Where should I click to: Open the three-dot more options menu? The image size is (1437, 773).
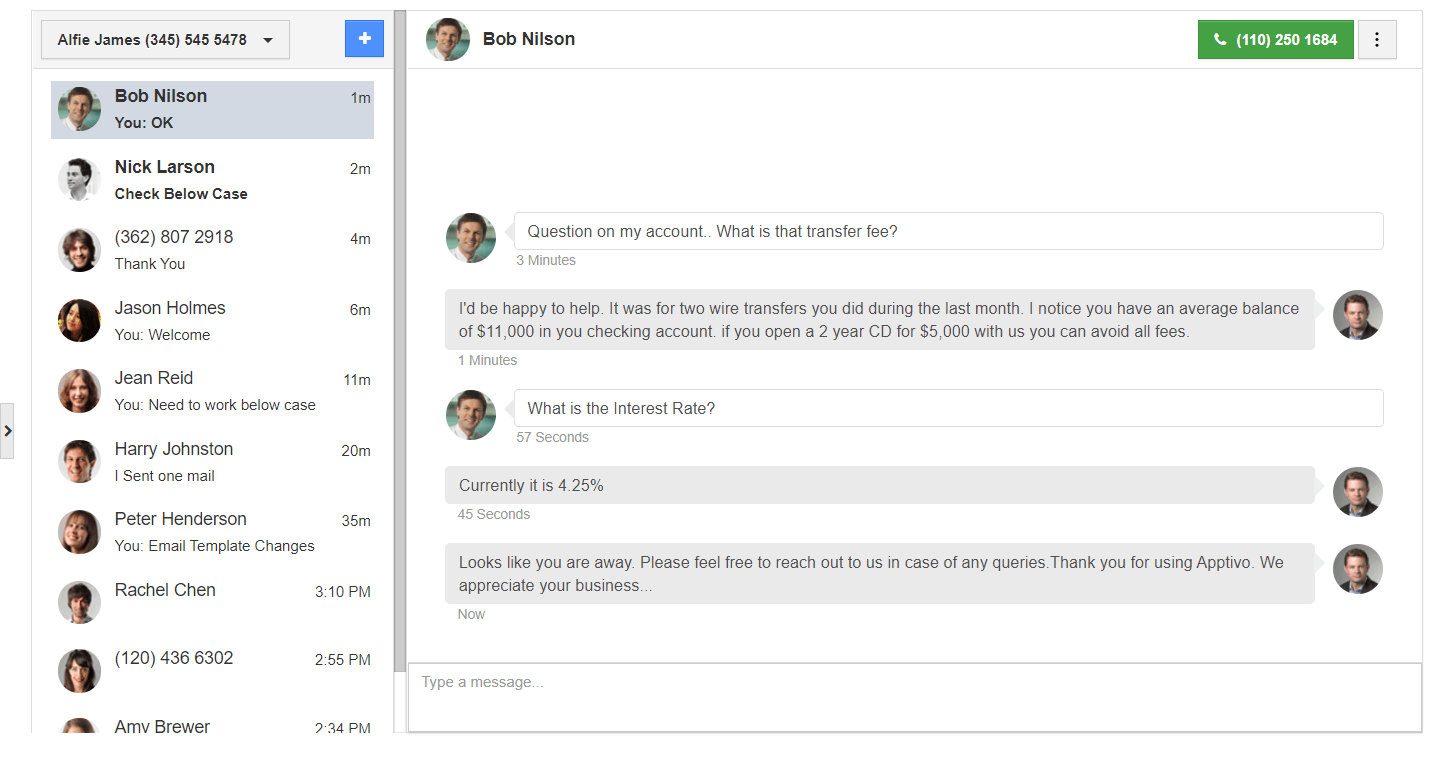pos(1377,40)
